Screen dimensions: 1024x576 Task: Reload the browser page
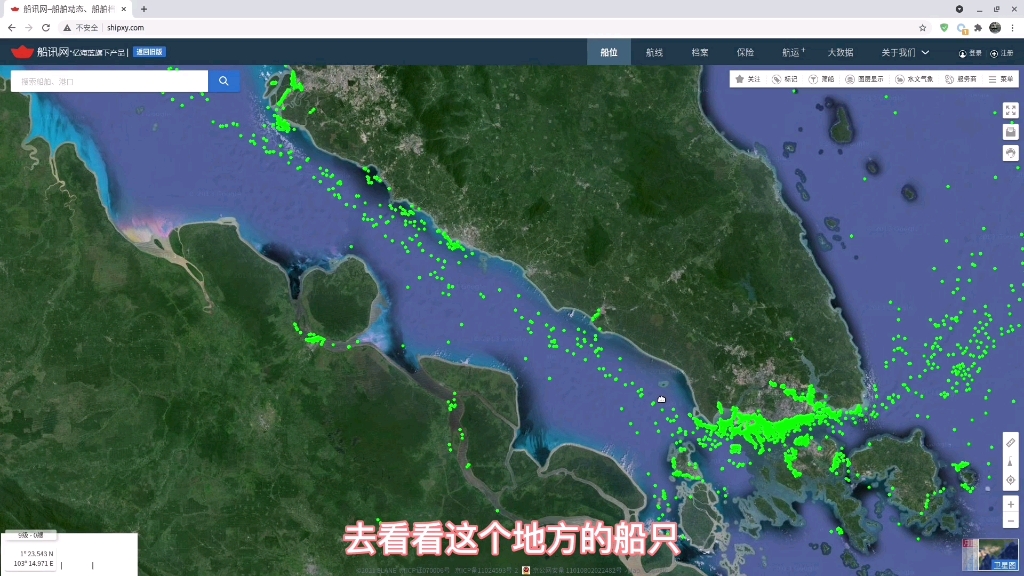(x=46, y=27)
